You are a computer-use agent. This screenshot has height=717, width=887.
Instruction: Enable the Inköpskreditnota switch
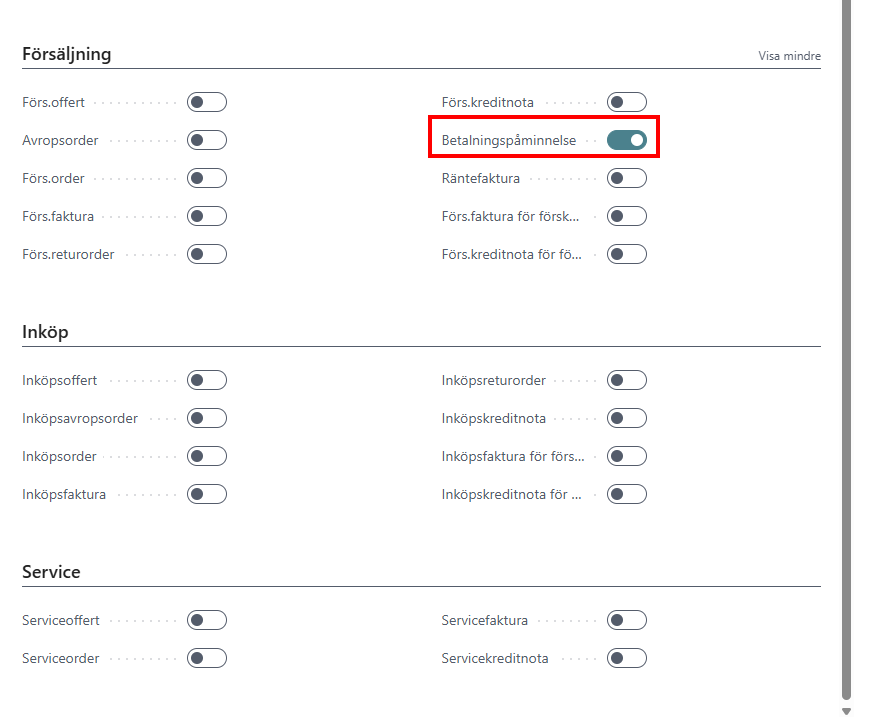tap(627, 418)
